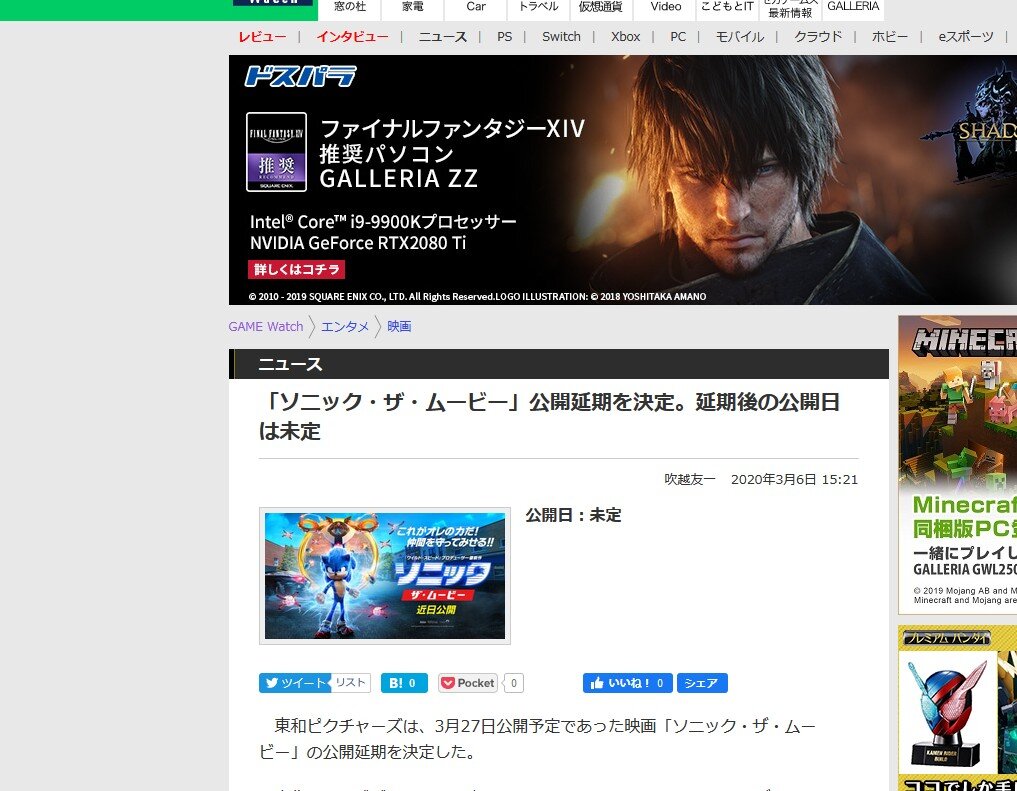
Task: Switch to the 家電 site tab
Action: point(413,8)
